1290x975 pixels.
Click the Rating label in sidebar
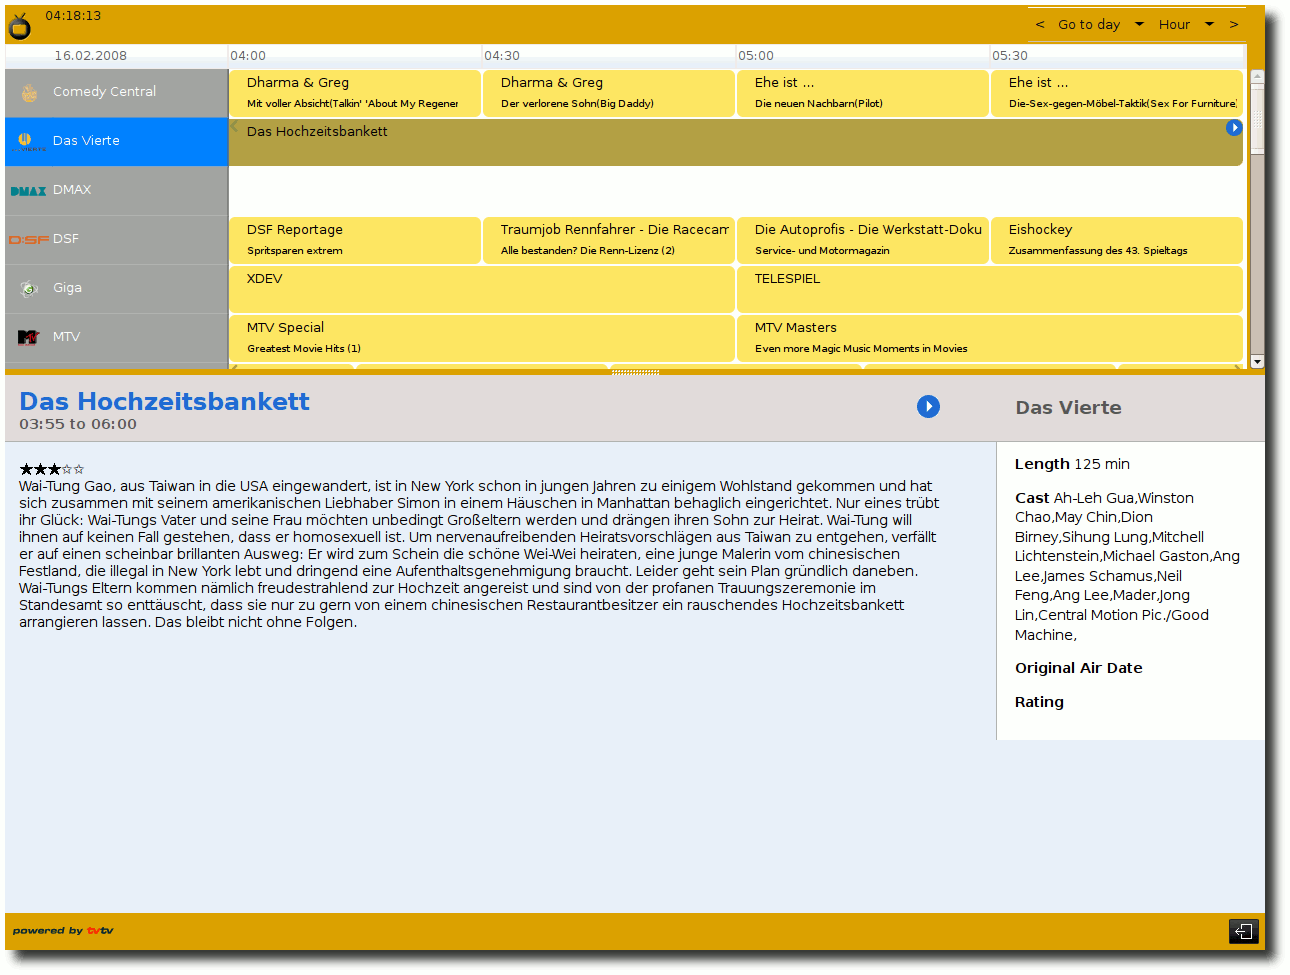(1039, 702)
